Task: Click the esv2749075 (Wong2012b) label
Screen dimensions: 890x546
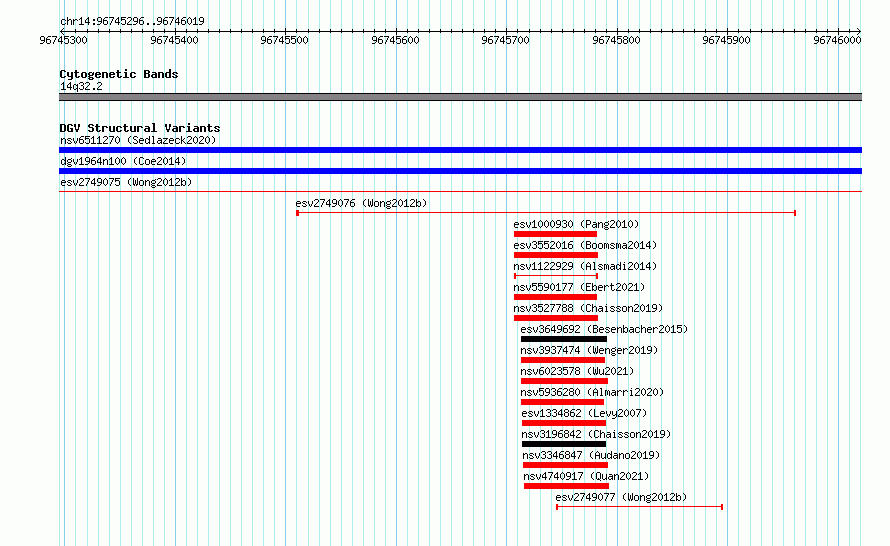Action: click(x=126, y=182)
